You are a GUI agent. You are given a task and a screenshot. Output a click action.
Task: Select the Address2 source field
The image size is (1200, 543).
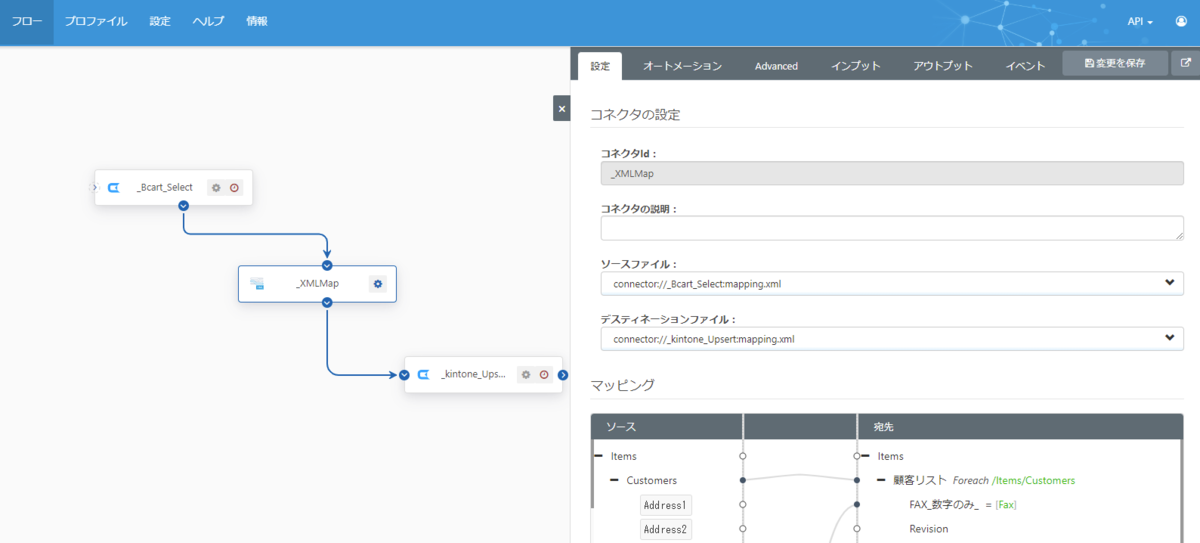tap(666, 530)
